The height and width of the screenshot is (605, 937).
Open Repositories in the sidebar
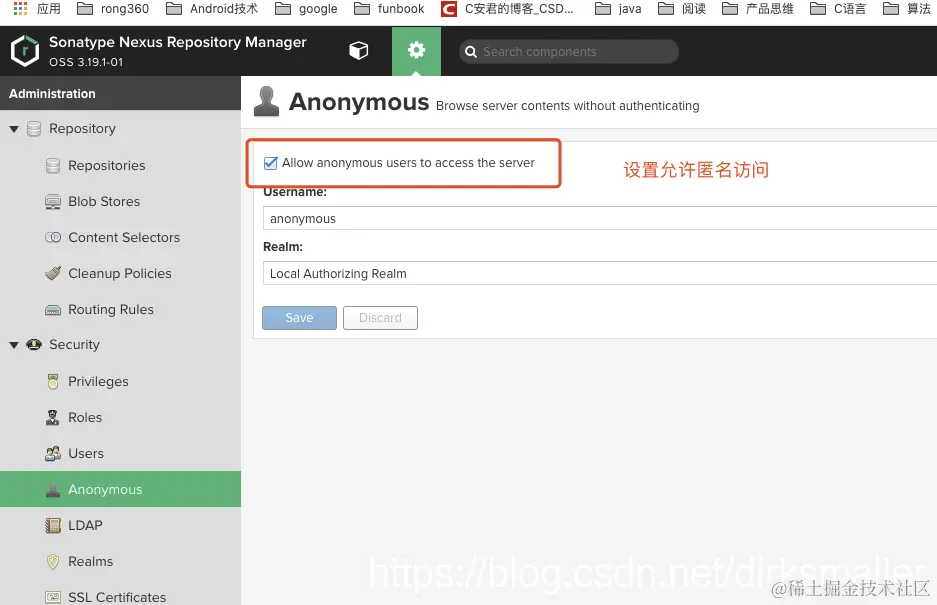pyautogui.click(x=106, y=166)
